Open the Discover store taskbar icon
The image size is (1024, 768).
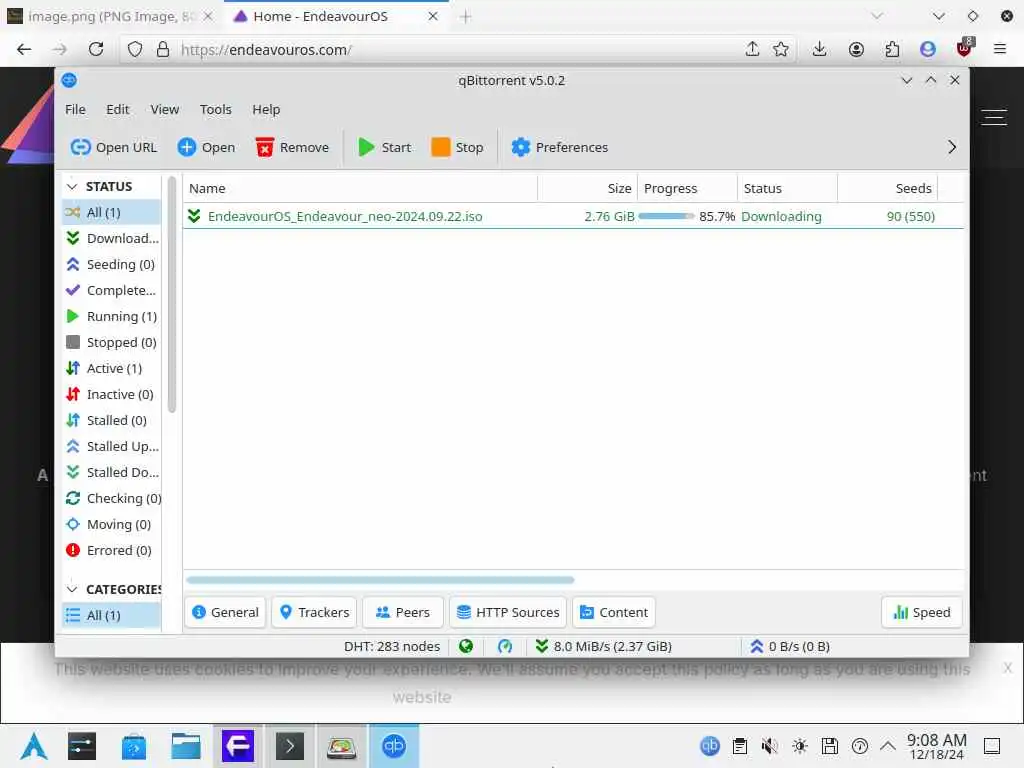(x=134, y=746)
